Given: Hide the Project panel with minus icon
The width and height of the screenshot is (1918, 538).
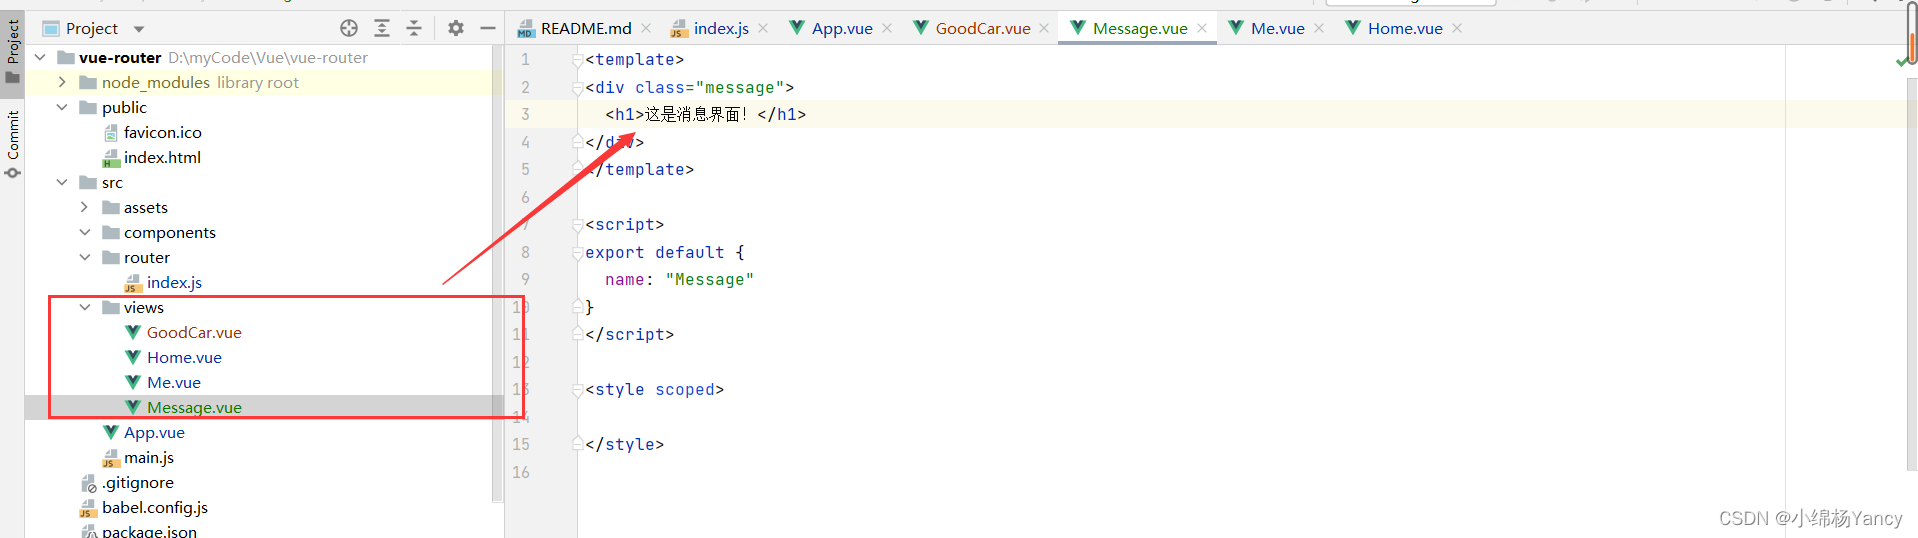Looking at the screenshot, I should (488, 28).
